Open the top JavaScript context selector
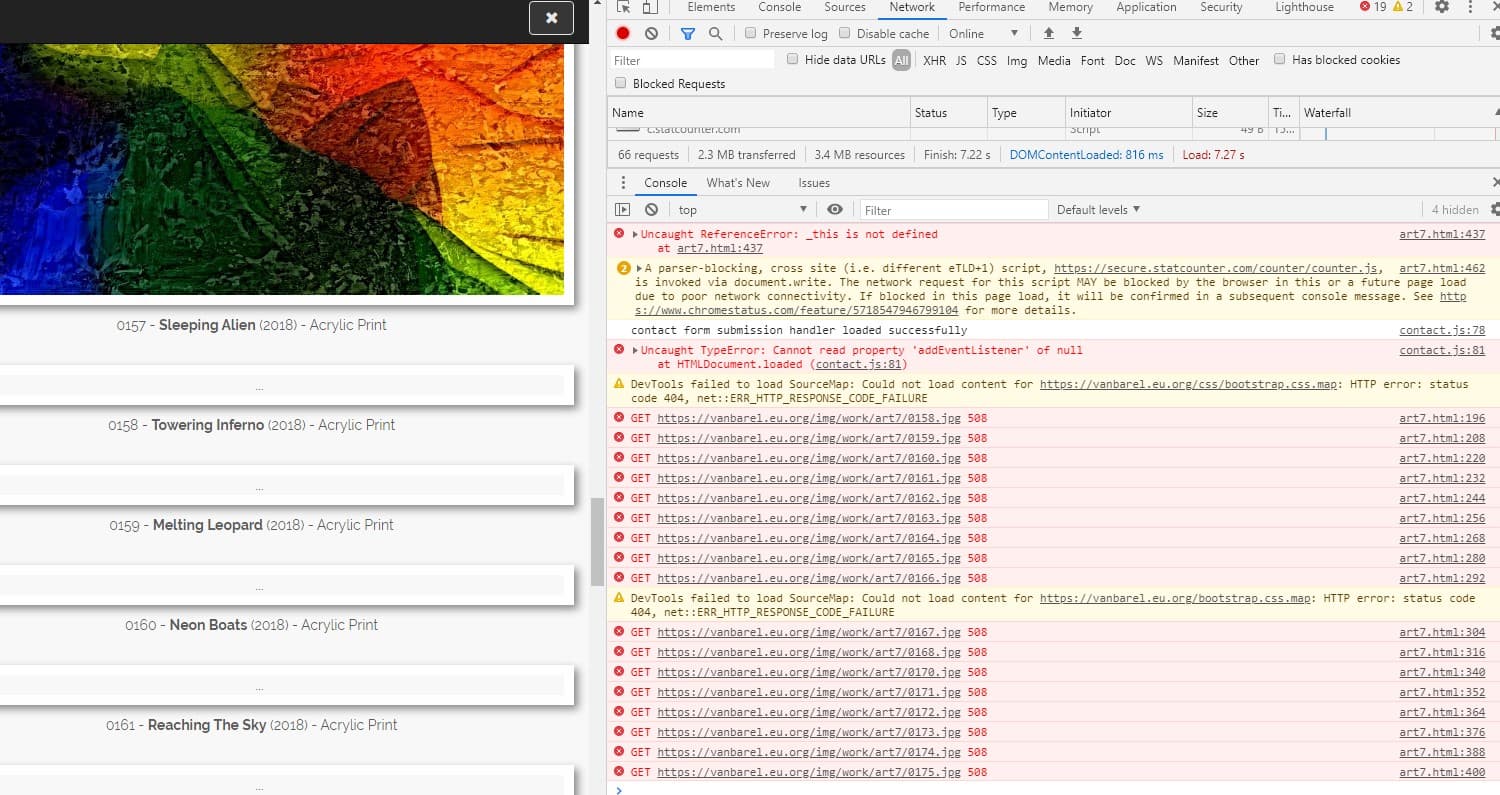The height and width of the screenshot is (795, 1500). tap(742, 210)
